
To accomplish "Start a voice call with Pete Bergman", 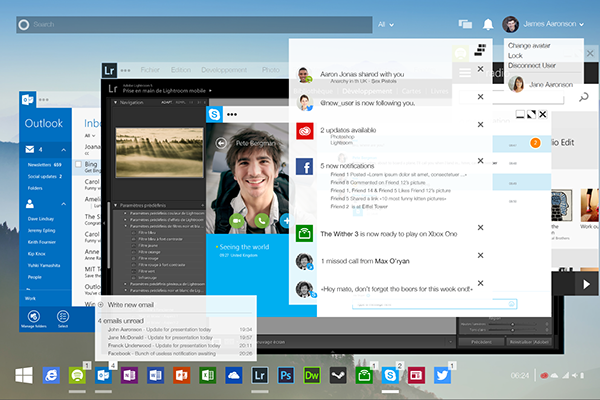I will [262, 220].
